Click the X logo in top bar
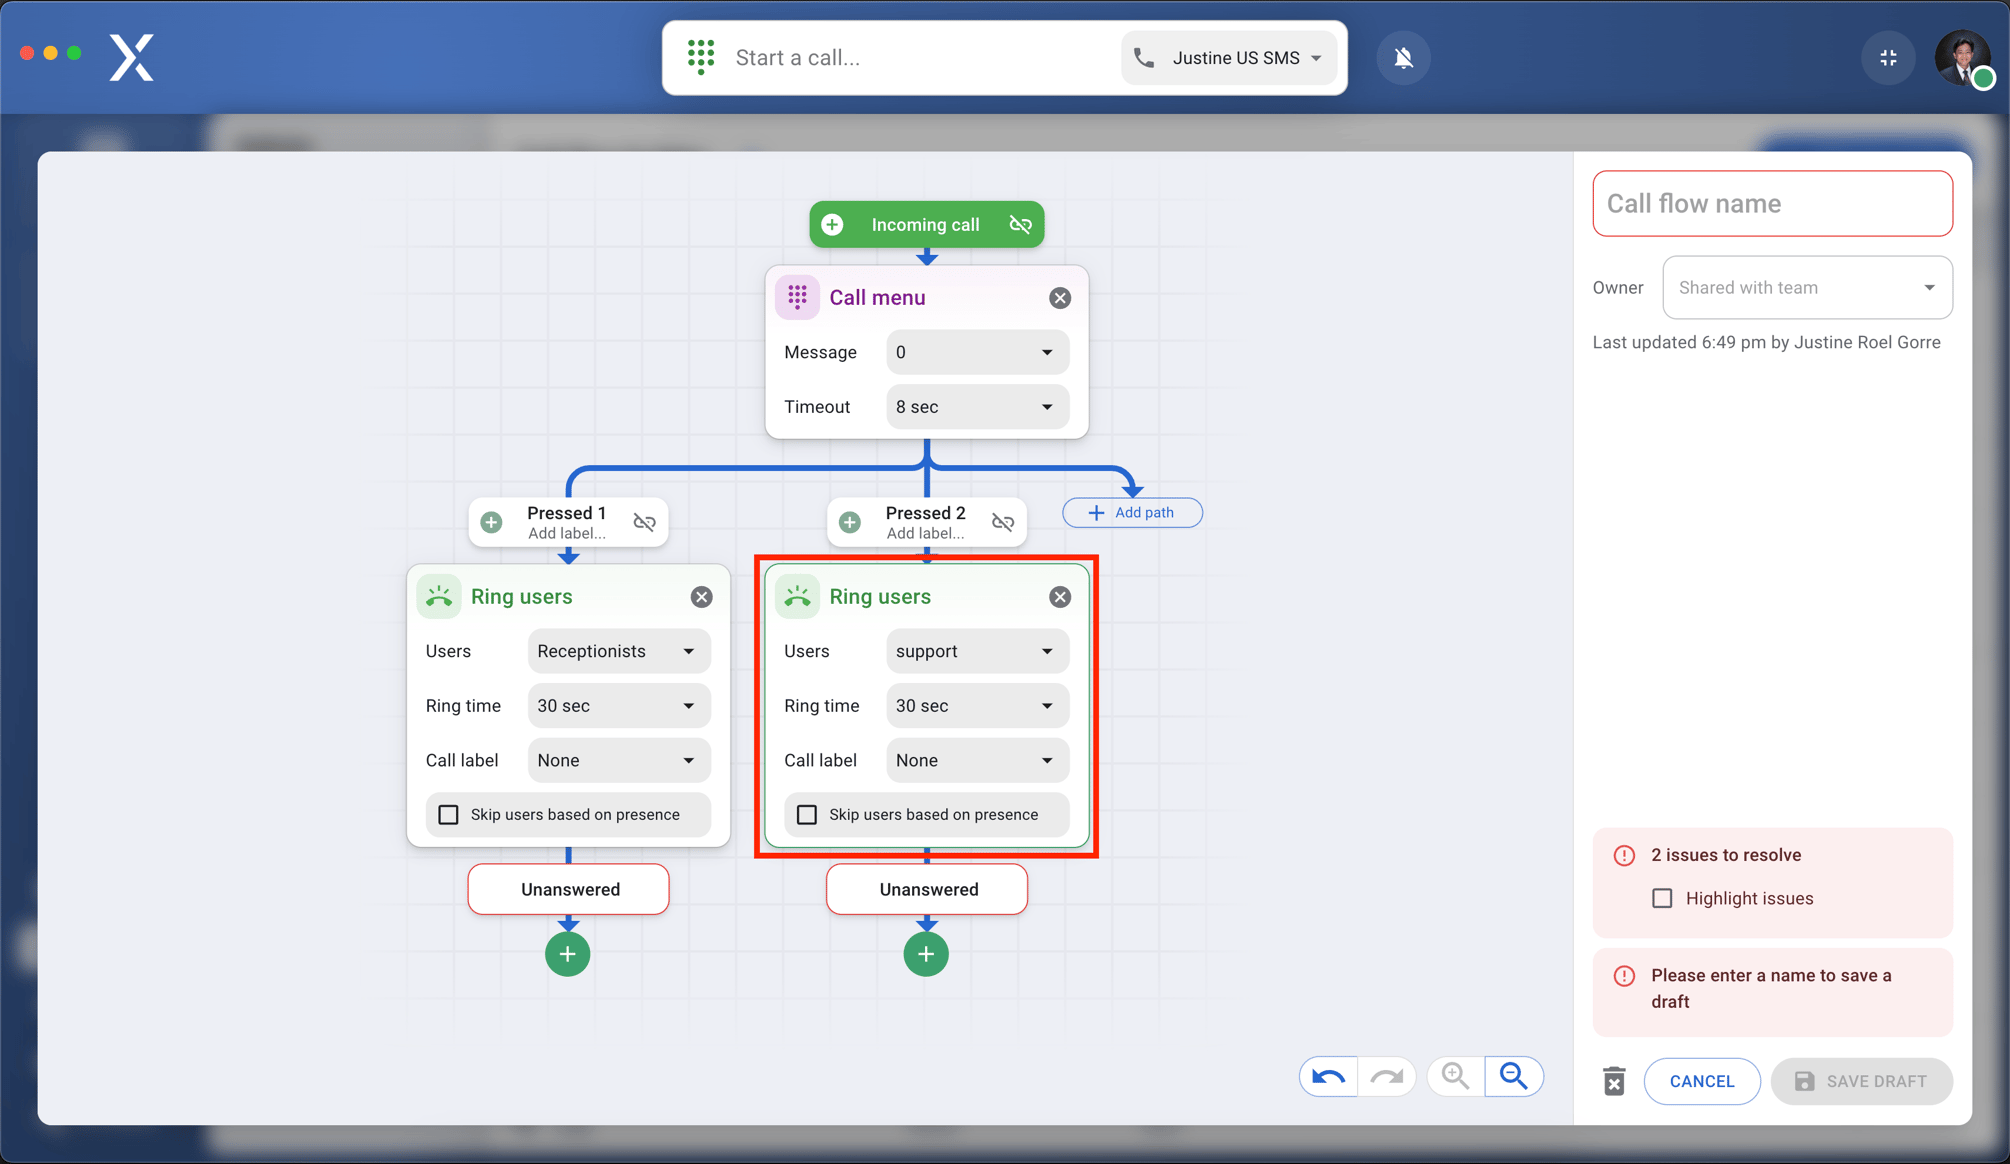2010x1164 pixels. point(131,57)
